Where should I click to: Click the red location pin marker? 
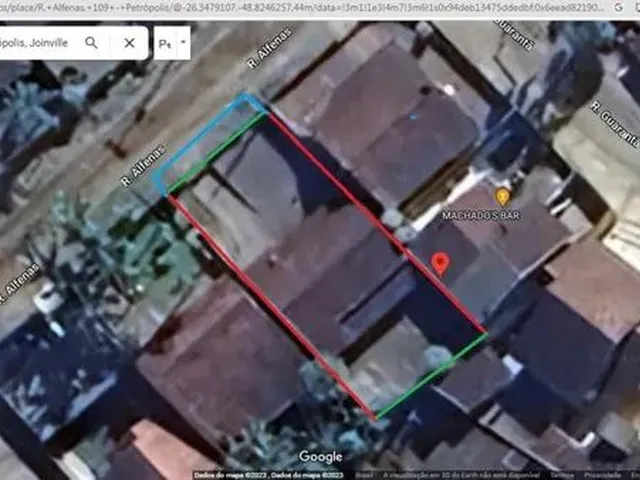(440, 264)
